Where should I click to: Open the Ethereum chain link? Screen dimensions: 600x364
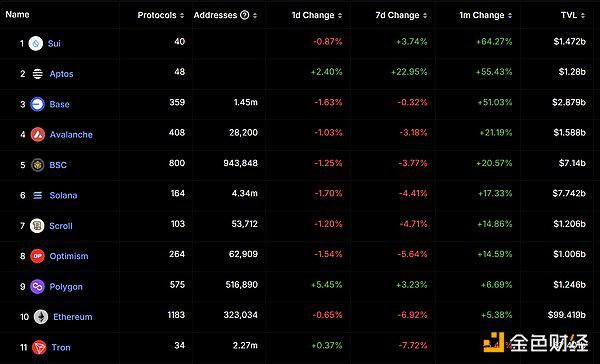73,317
